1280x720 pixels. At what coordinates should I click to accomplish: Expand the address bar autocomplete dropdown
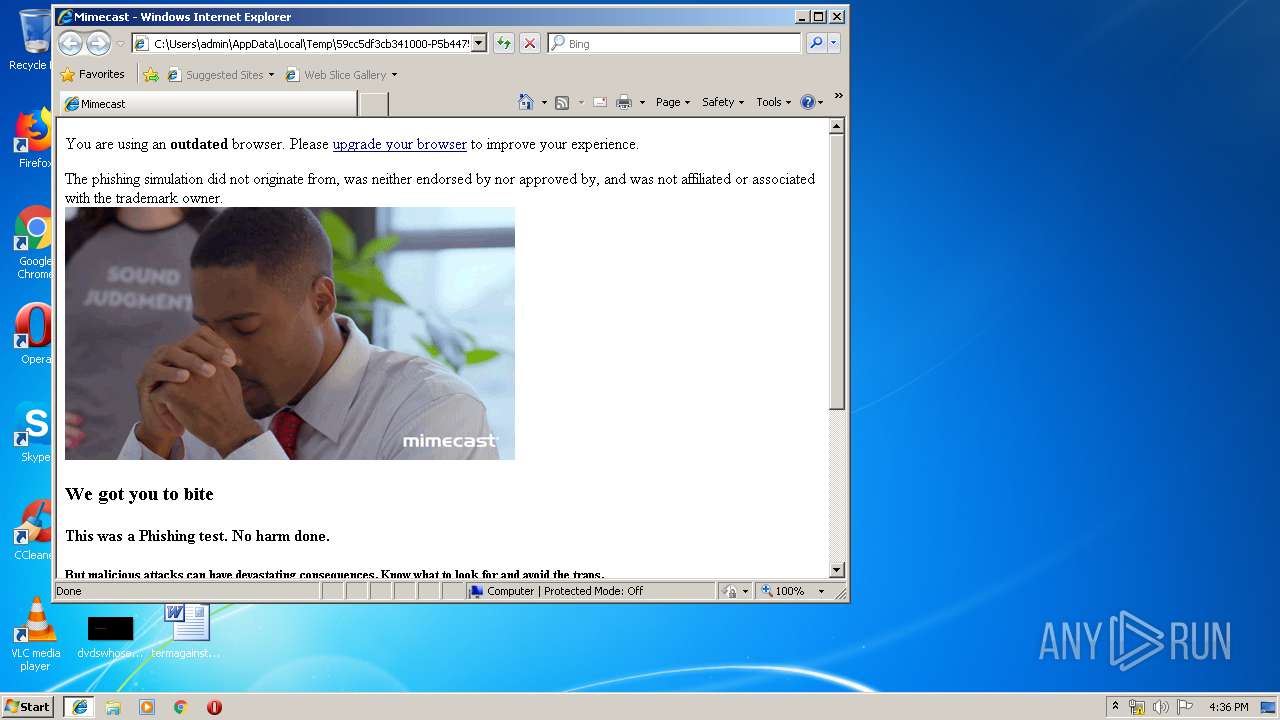[x=479, y=43]
